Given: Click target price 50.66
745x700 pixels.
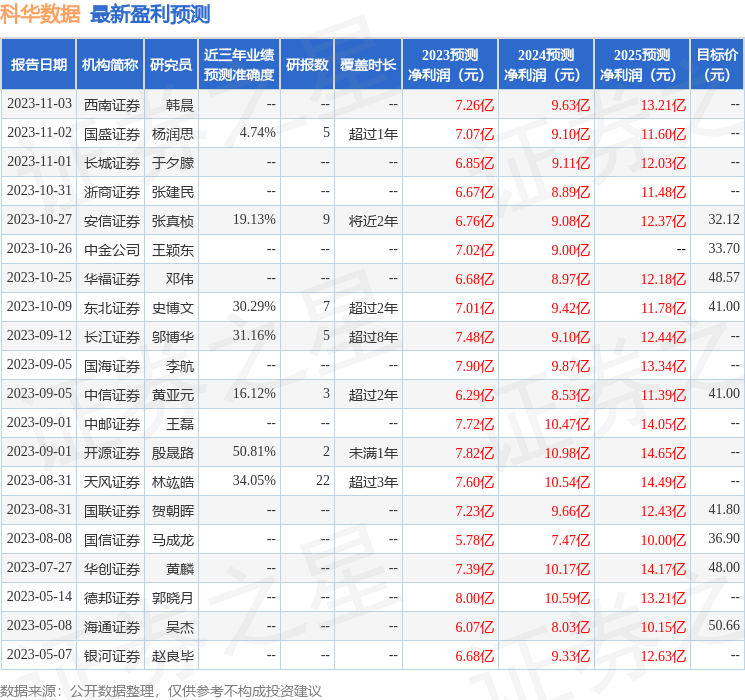Looking at the screenshot, I should [724, 625].
